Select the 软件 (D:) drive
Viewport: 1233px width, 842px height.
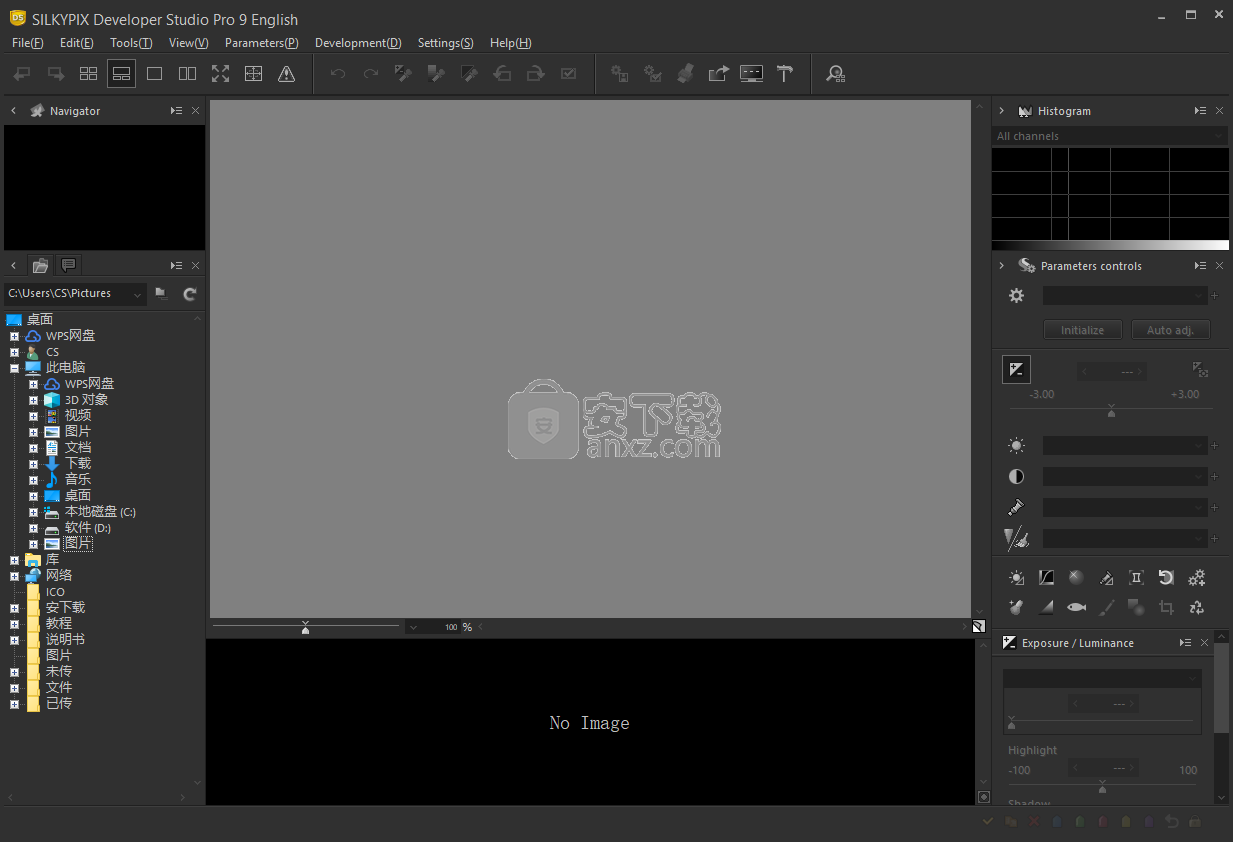(88, 528)
